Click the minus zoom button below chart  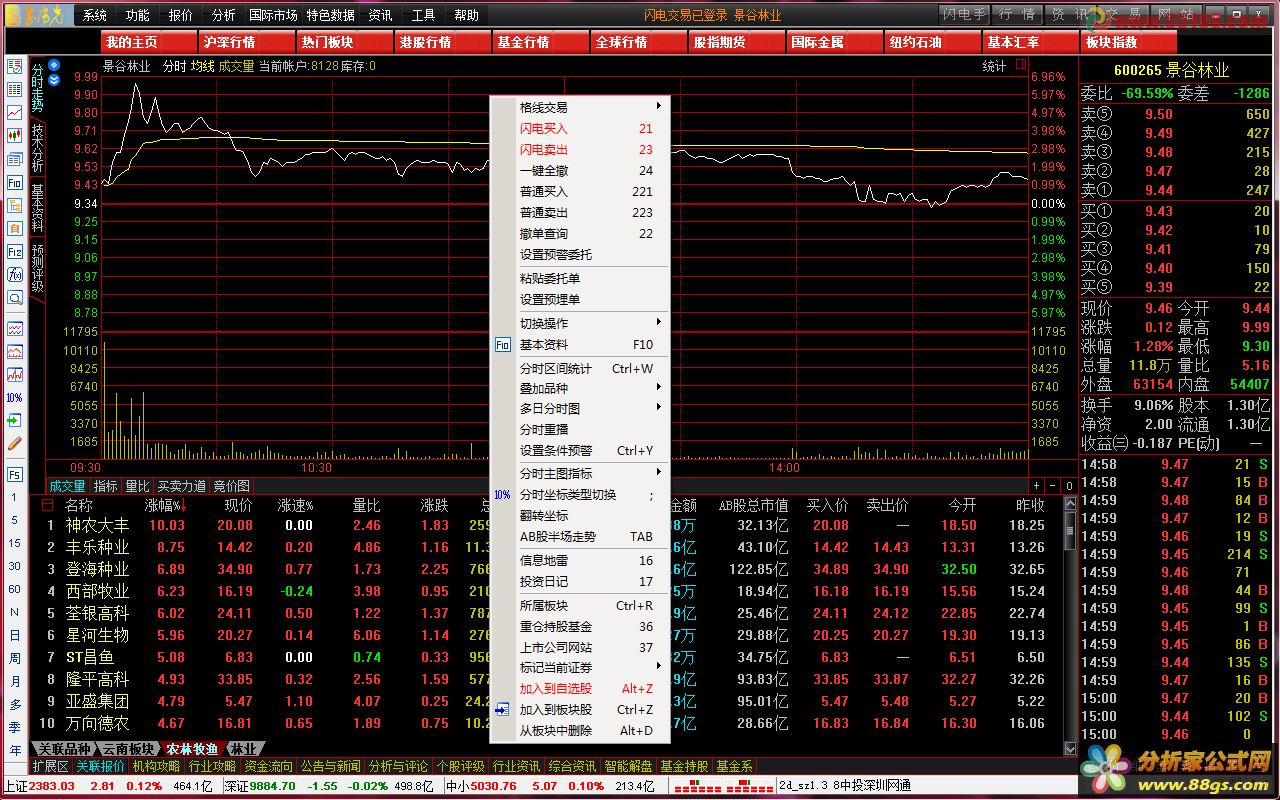pos(1054,486)
